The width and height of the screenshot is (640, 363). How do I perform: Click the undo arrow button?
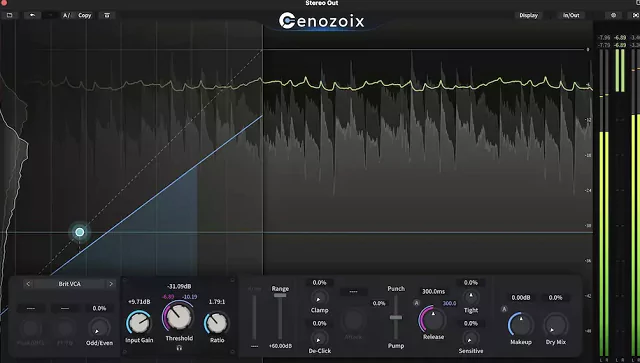pos(32,15)
